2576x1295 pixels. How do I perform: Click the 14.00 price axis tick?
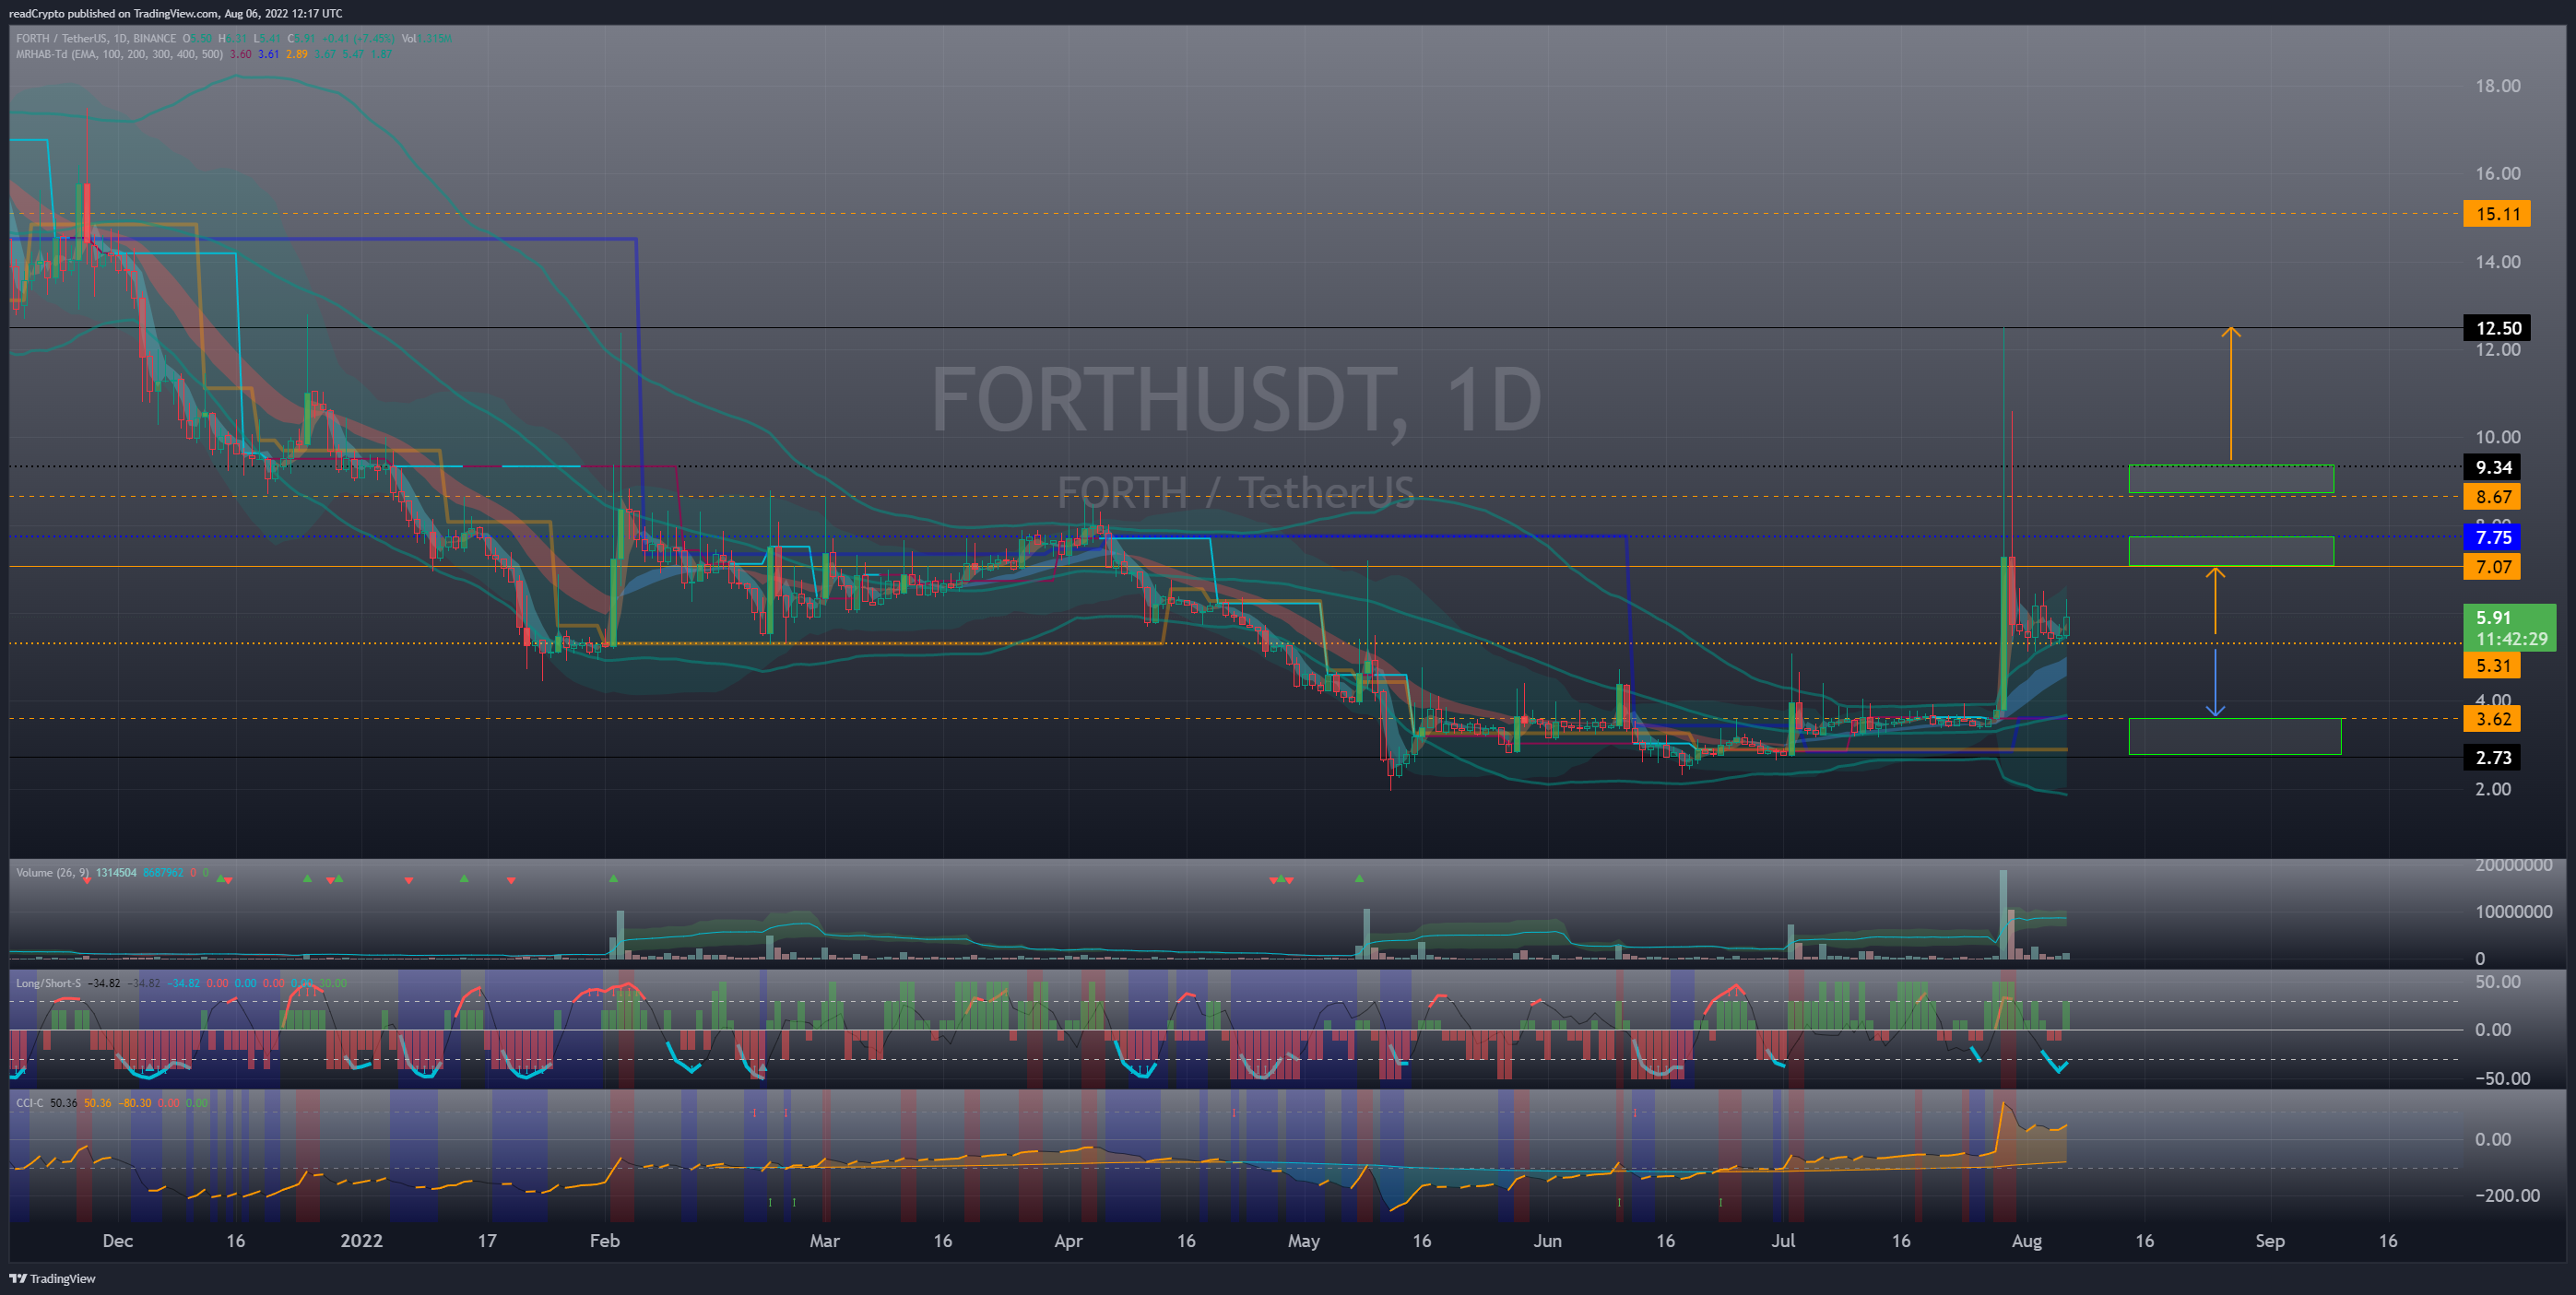(x=2497, y=262)
